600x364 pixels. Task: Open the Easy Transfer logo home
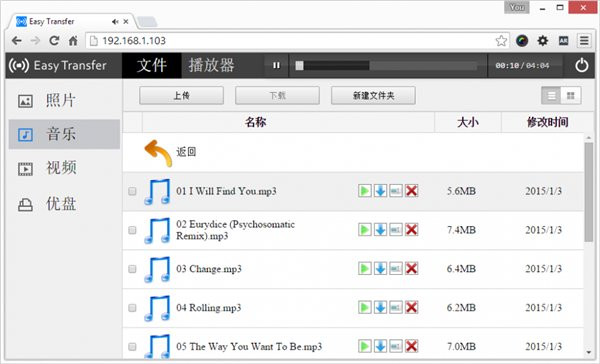[57, 65]
